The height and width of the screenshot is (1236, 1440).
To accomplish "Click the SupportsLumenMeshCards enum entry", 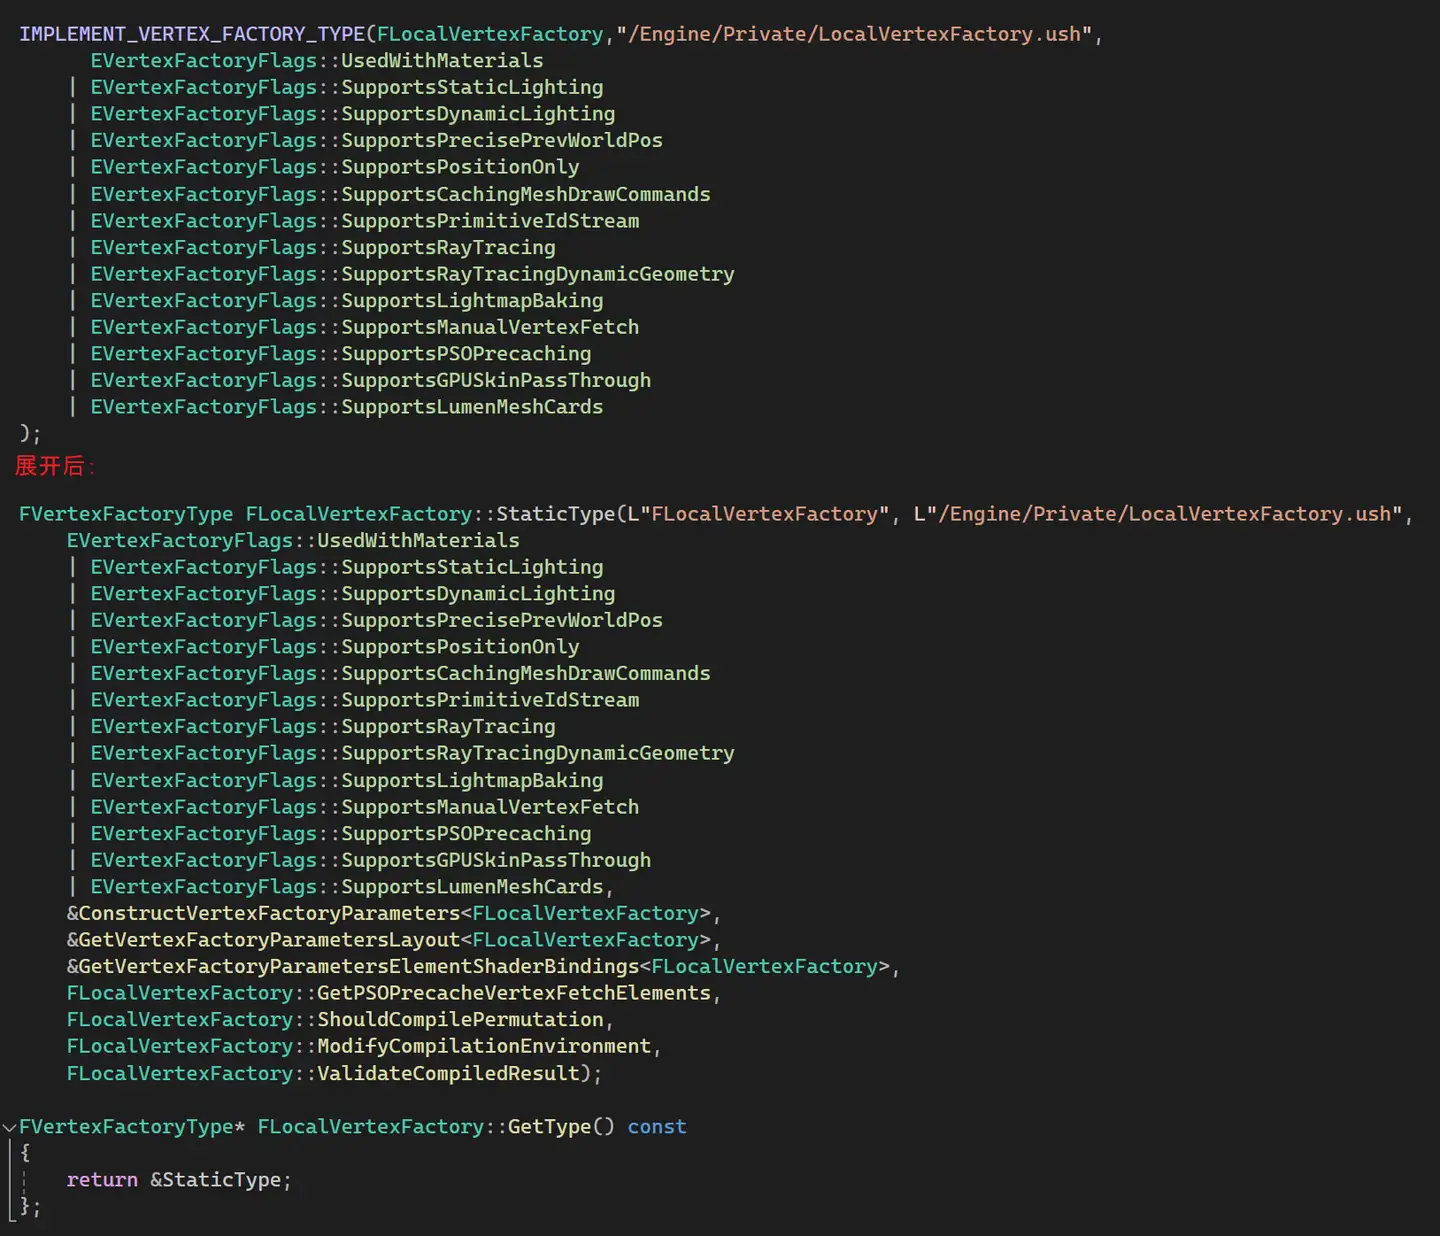I will [472, 406].
